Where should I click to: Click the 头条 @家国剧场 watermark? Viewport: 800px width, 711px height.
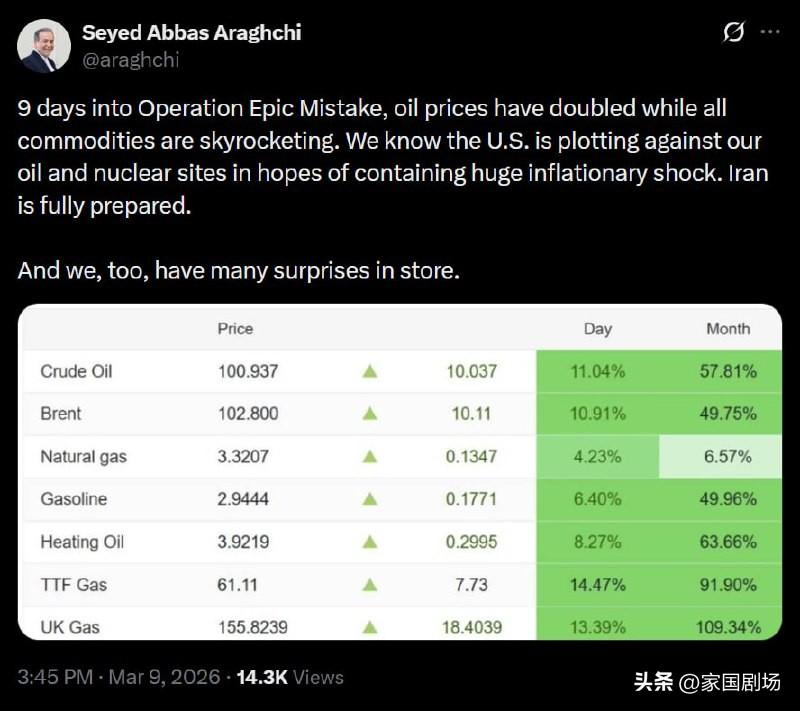point(706,683)
